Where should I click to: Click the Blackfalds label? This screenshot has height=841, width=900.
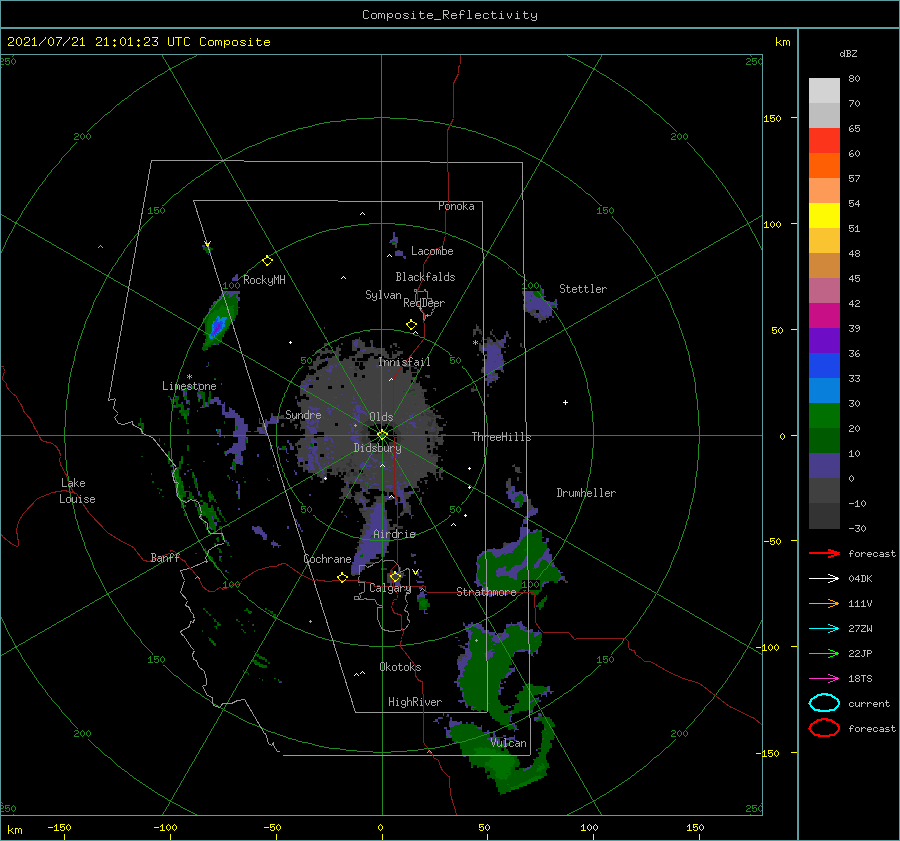click(x=425, y=277)
